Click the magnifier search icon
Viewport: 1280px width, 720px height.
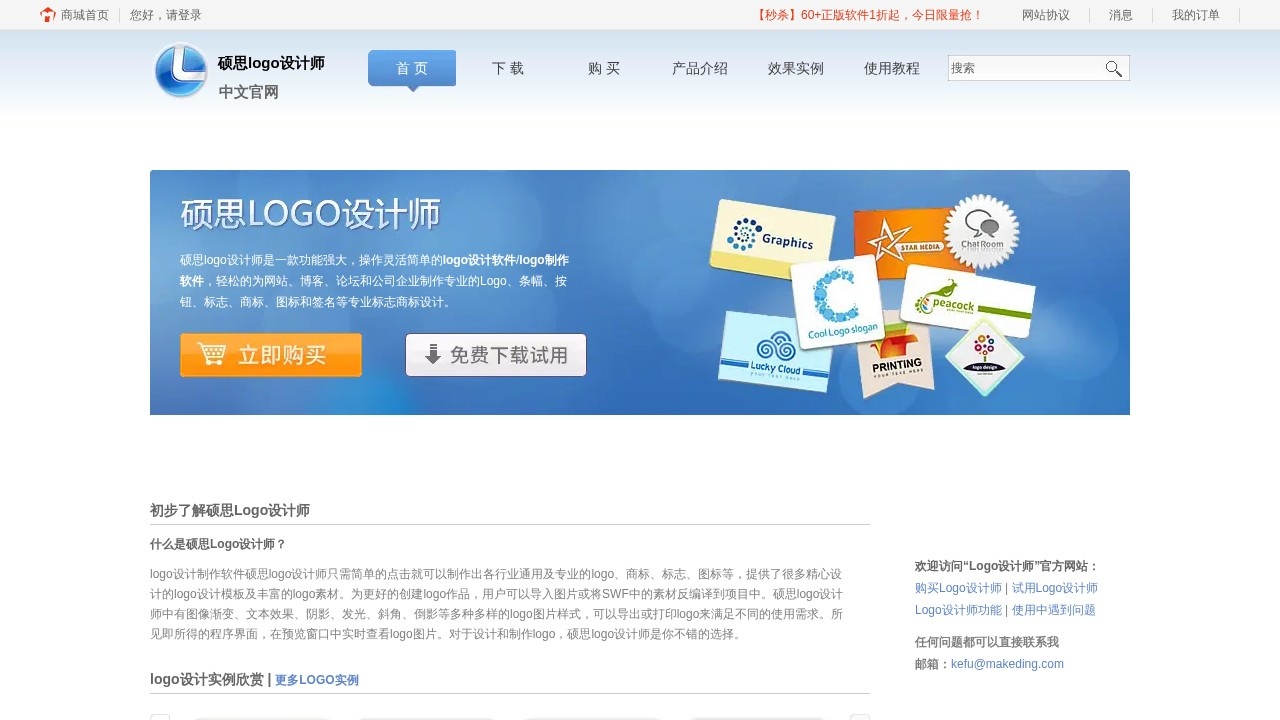(1113, 68)
